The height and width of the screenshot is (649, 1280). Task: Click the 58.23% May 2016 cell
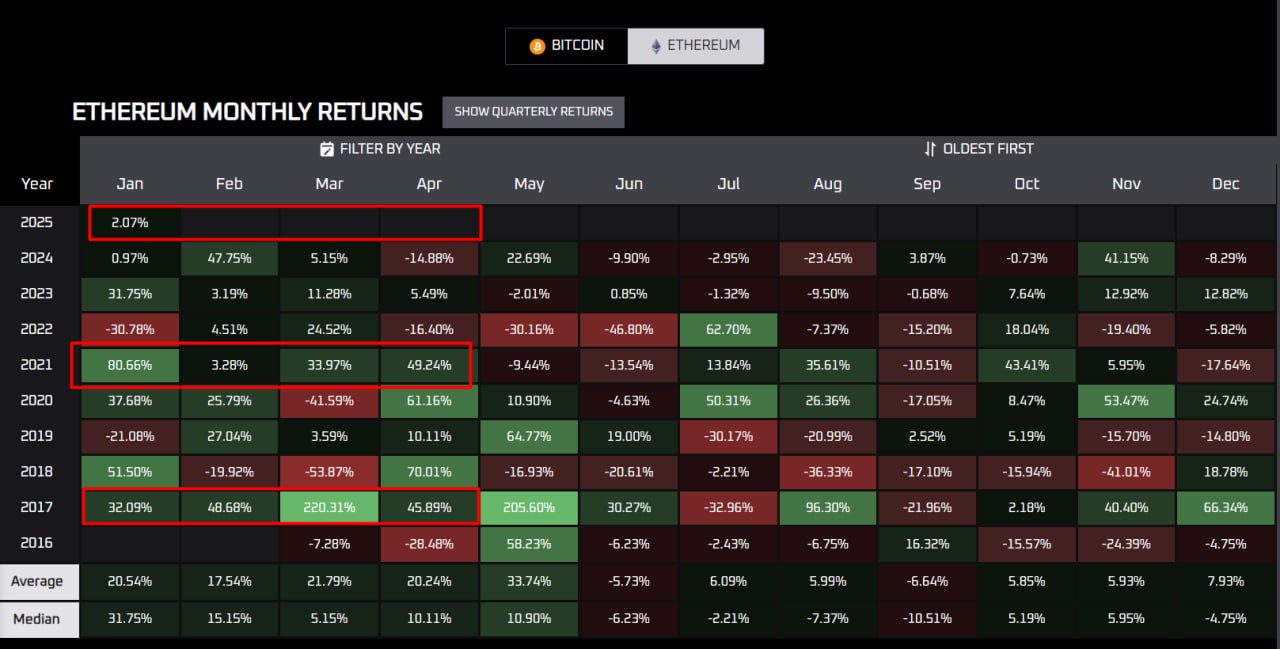529,543
